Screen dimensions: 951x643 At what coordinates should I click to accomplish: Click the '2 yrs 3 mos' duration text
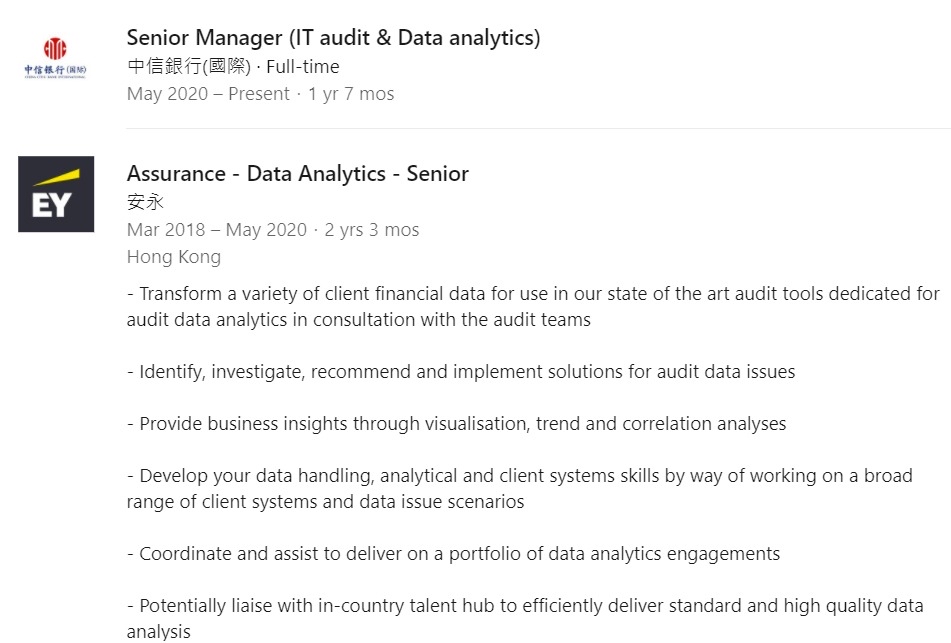tap(372, 230)
